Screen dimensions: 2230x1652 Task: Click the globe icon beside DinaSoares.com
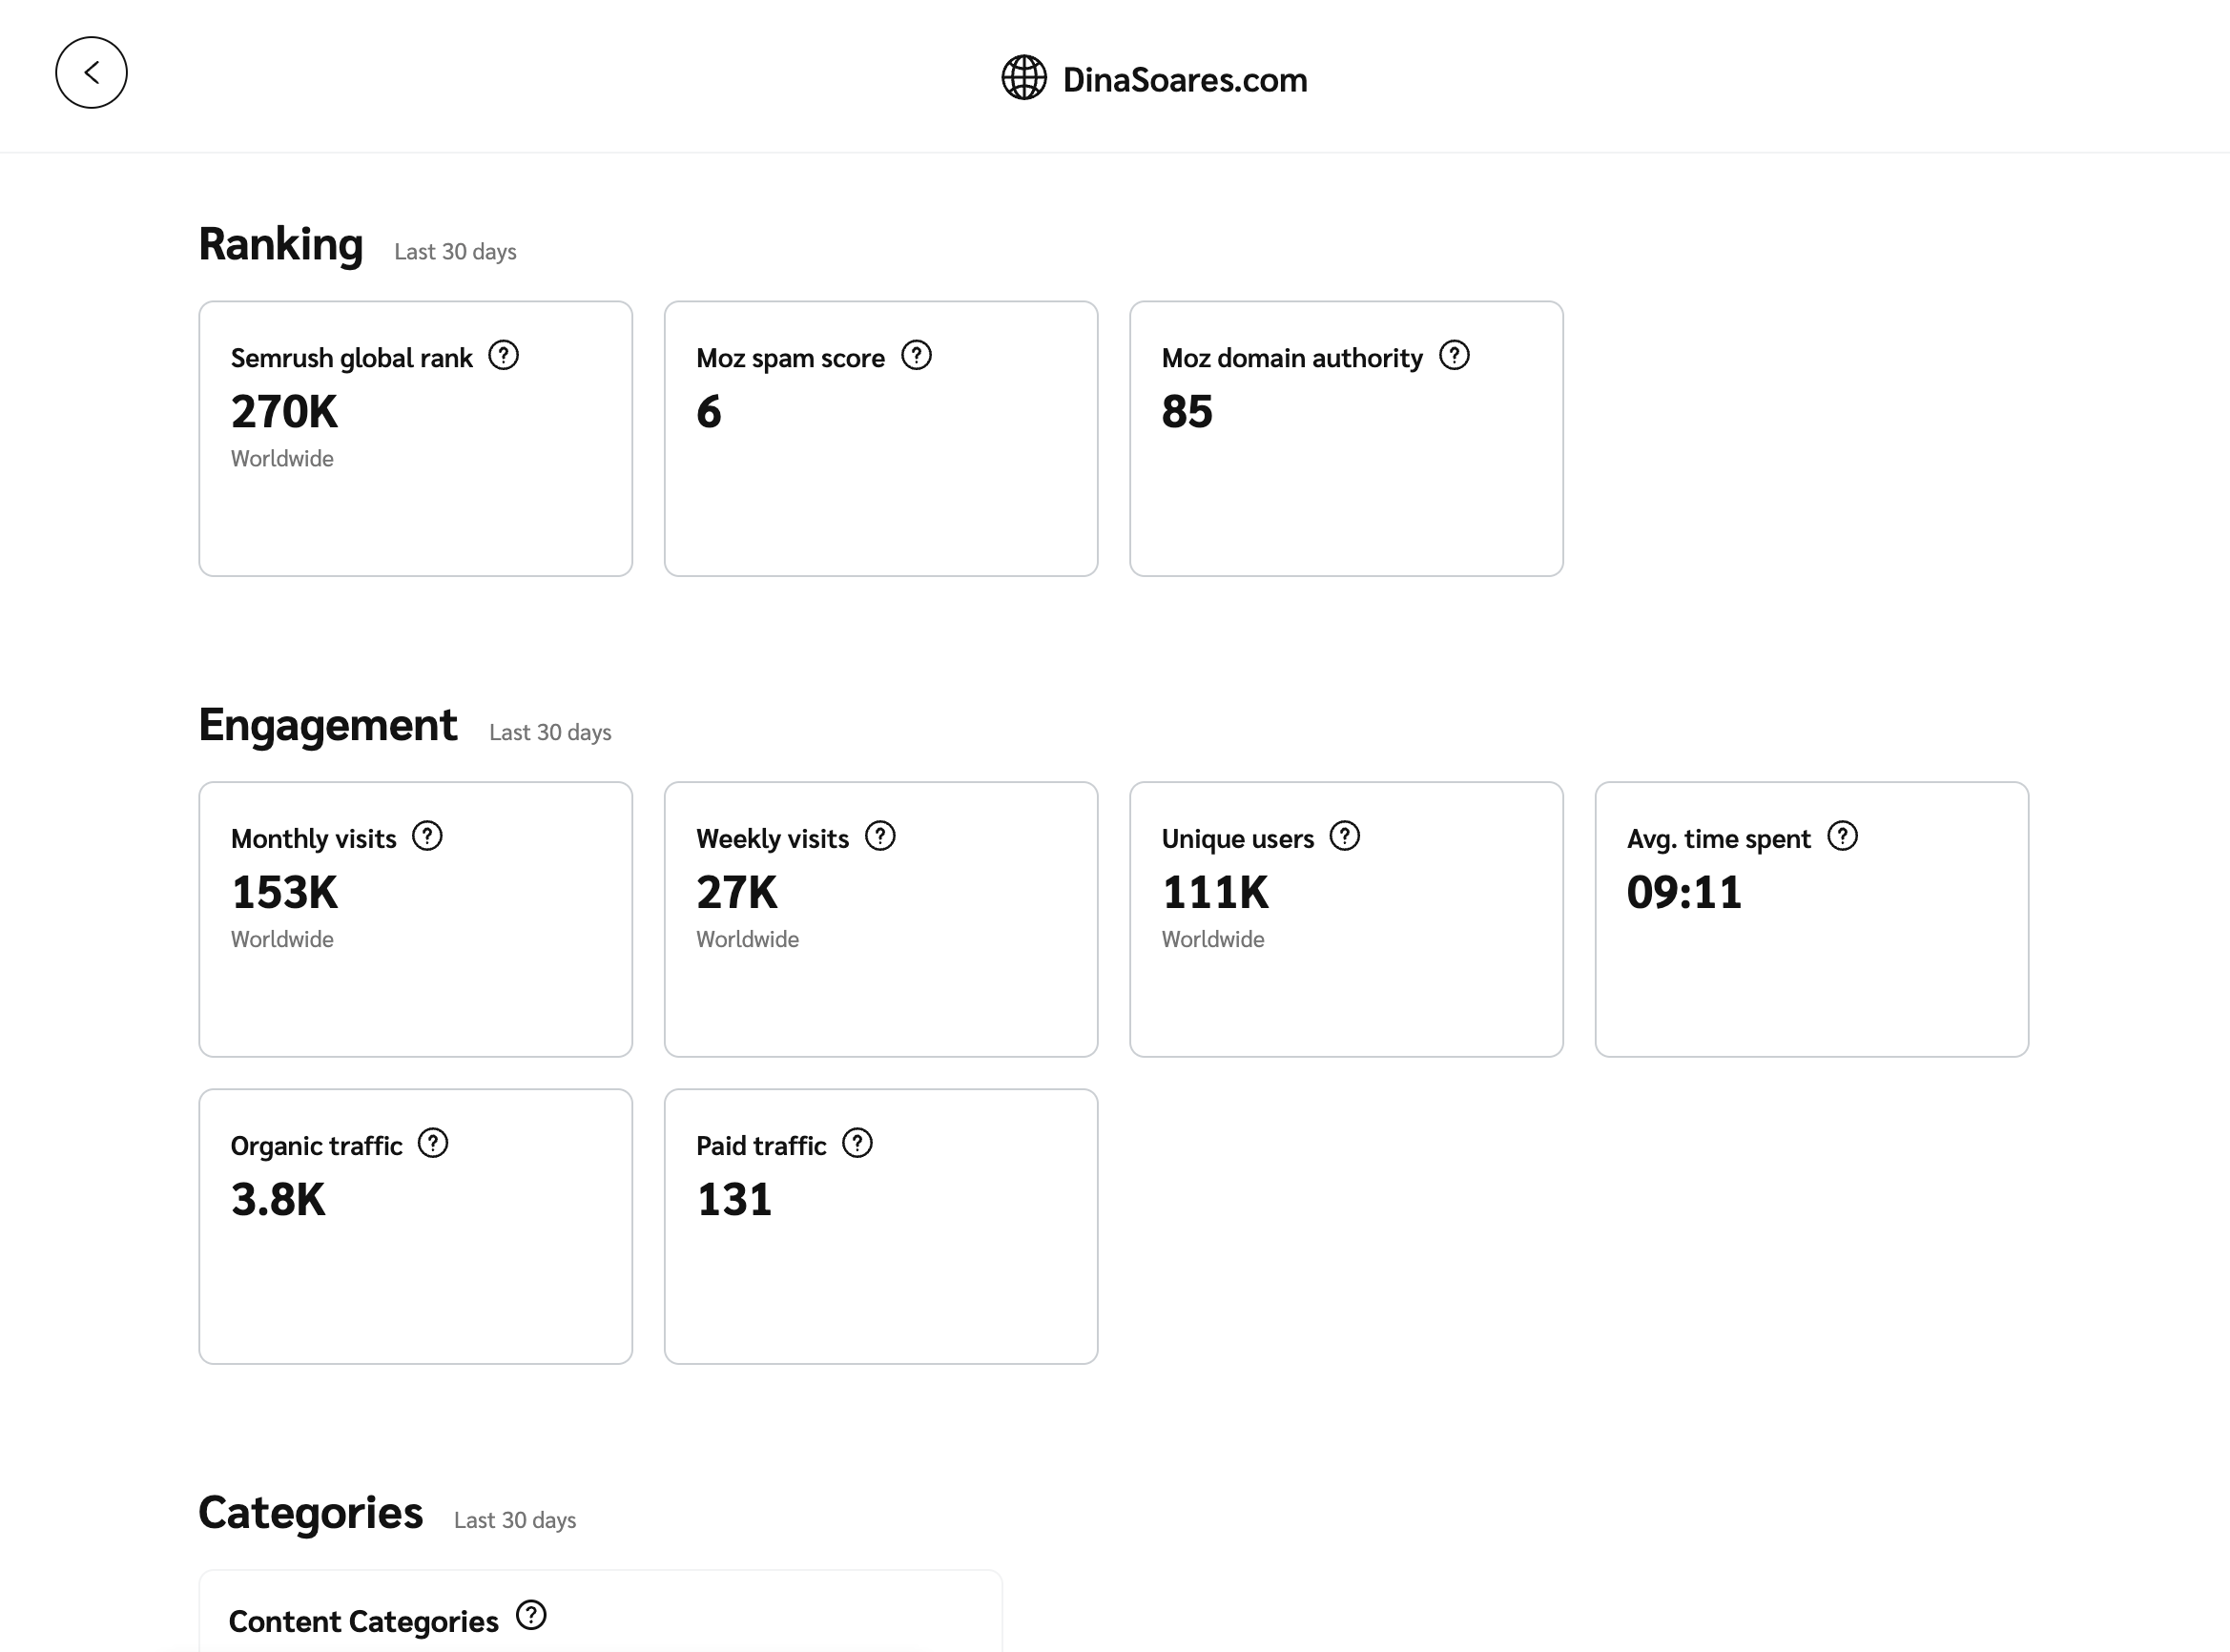pyautogui.click(x=1024, y=78)
